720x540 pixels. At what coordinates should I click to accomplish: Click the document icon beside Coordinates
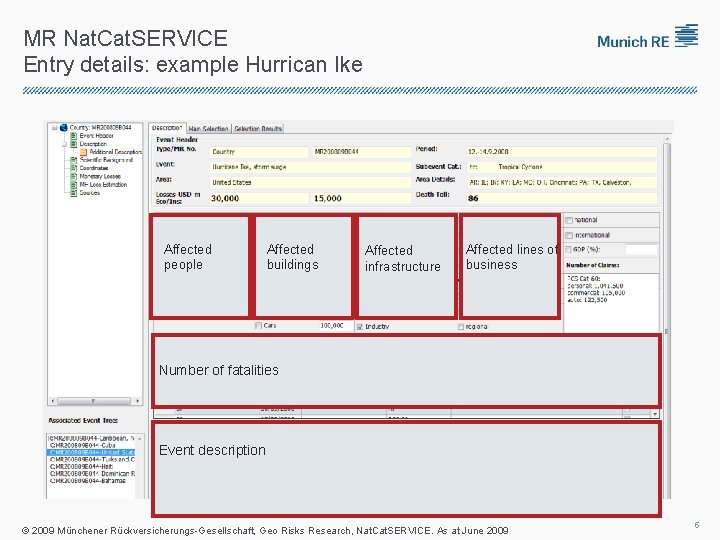pos(73,168)
